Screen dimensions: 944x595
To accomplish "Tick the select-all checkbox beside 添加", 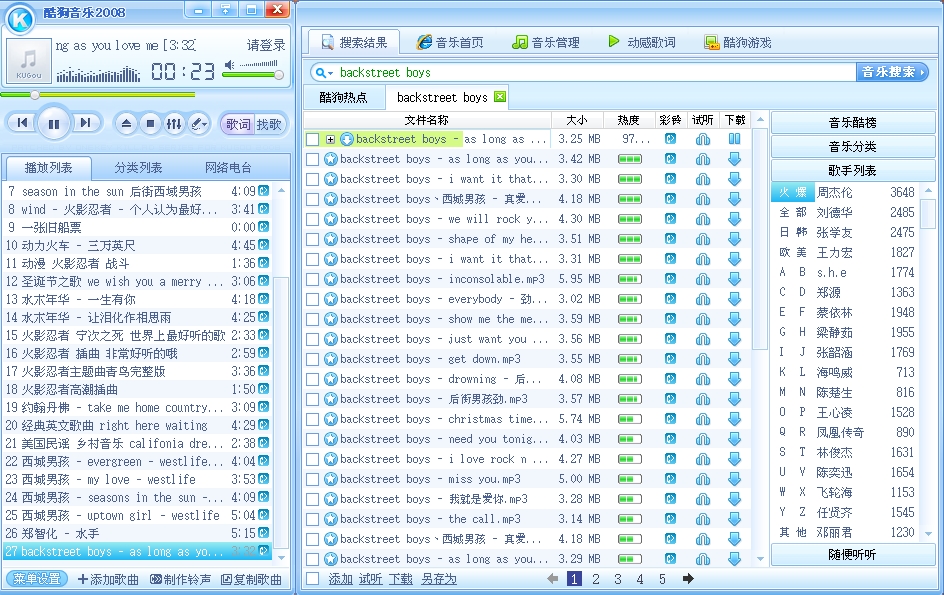I will [312, 579].
